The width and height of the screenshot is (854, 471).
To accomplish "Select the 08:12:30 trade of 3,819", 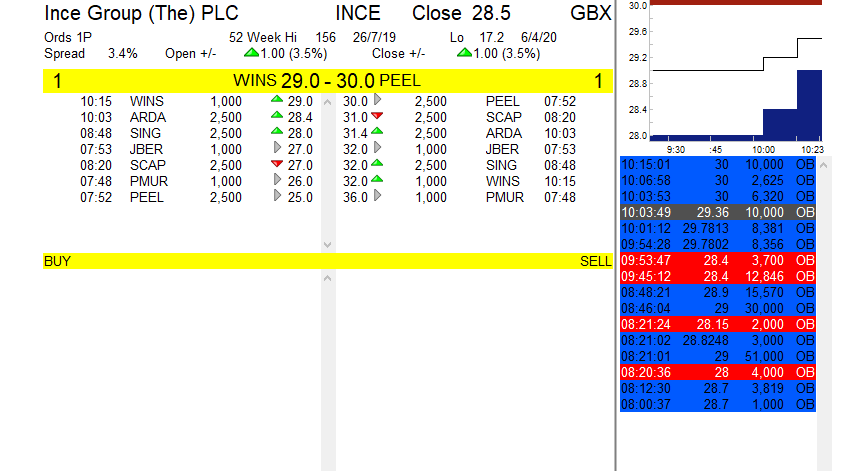I will coord(718,388).
